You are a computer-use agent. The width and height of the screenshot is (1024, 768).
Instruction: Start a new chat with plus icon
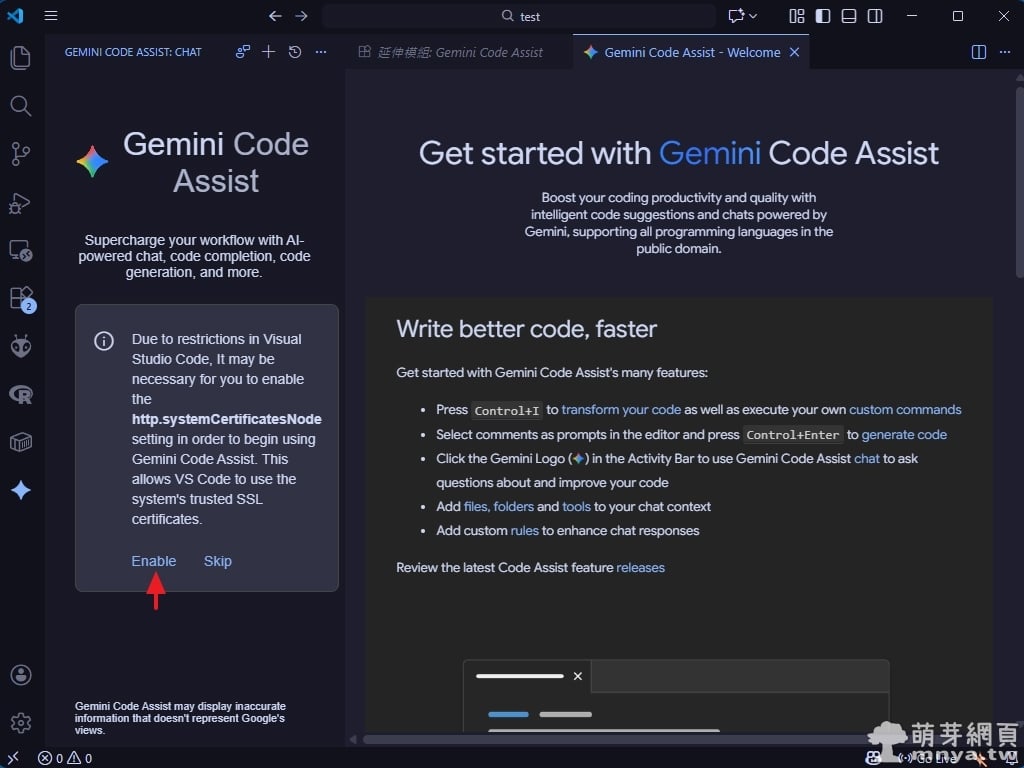(x=268, y=52)
